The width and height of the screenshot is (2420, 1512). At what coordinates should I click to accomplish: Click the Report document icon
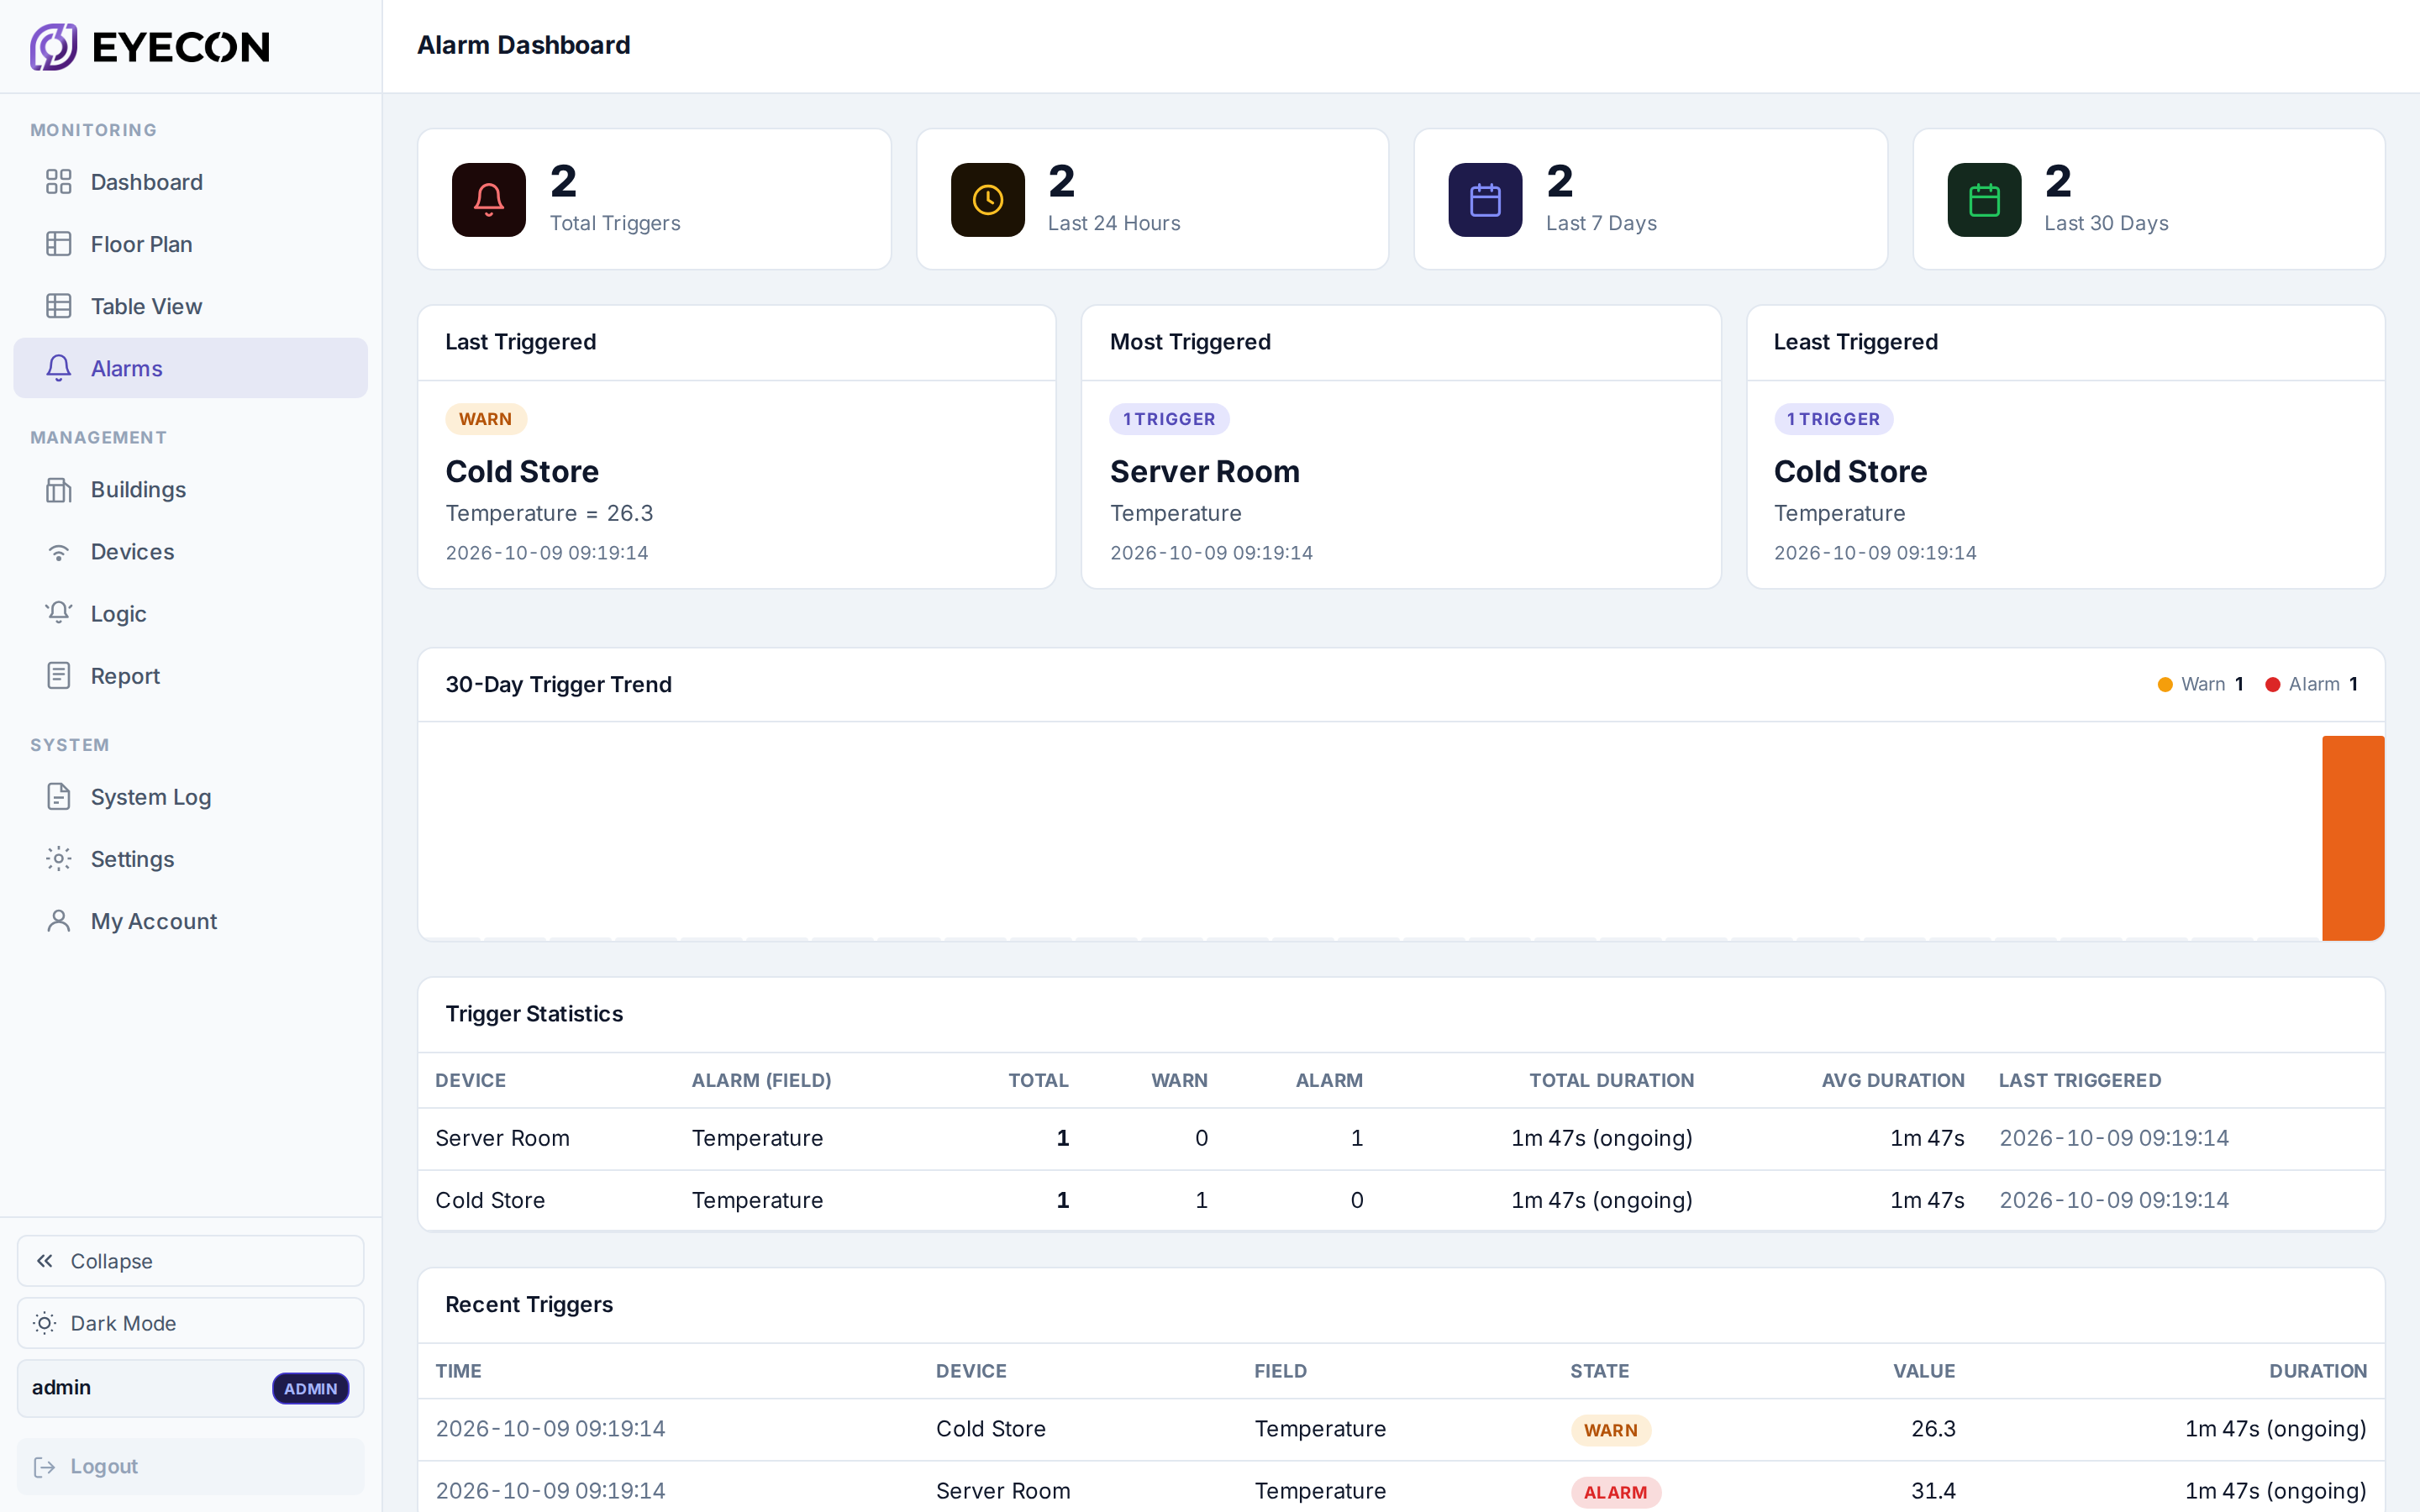[x=59, y=676]
